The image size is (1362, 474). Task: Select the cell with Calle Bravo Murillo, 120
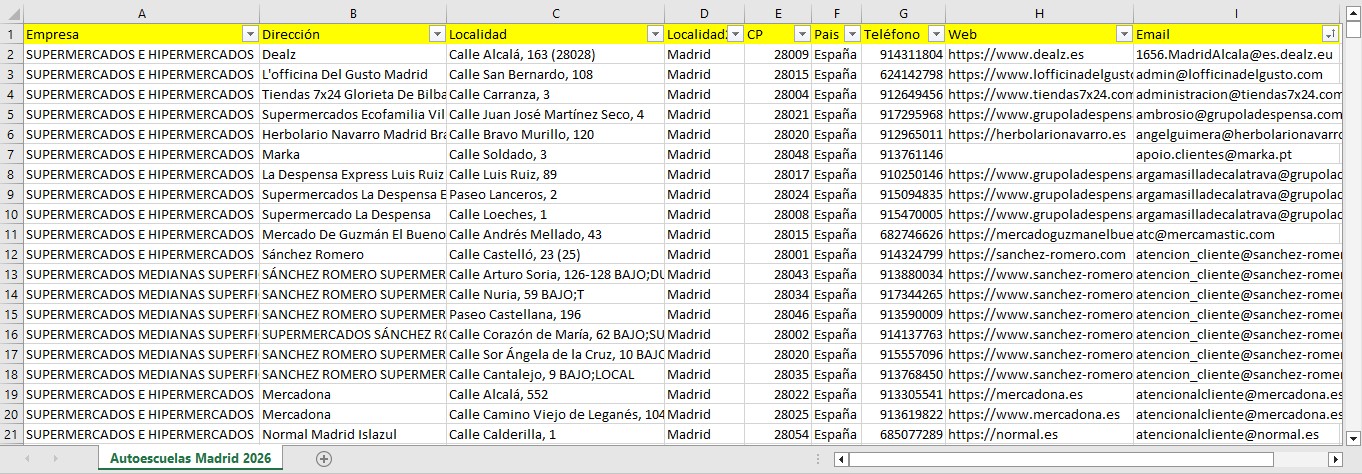coord(555,134)
